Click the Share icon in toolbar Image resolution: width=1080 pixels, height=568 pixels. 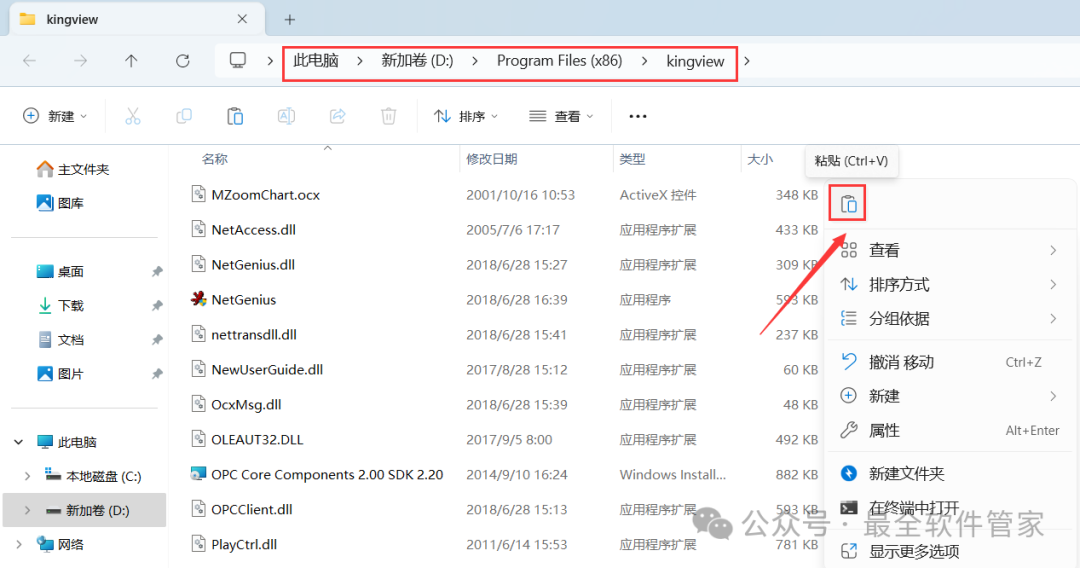point(338,116)
